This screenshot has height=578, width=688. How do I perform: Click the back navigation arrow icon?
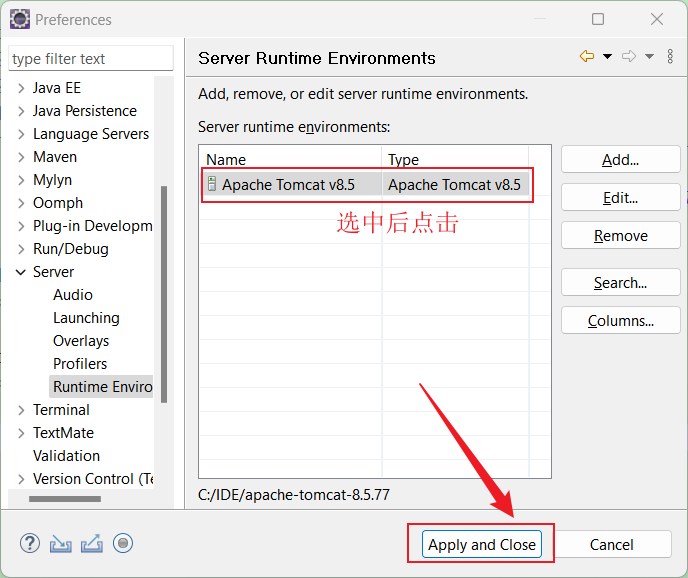coord(587,56)
